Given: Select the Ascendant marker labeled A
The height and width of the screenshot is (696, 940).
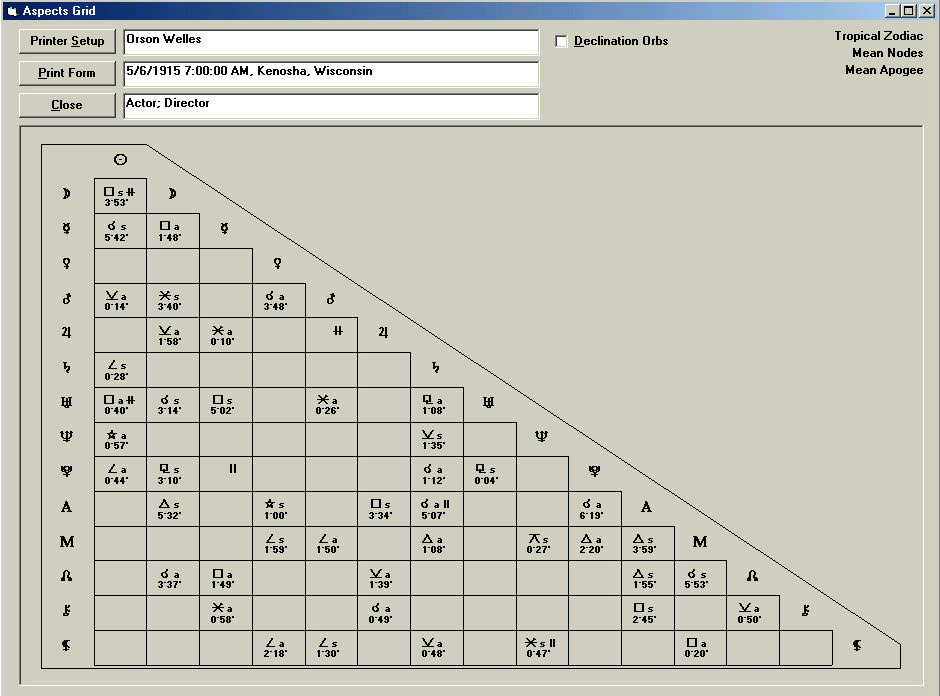Looking at the screenshot, I should point(645,507).
